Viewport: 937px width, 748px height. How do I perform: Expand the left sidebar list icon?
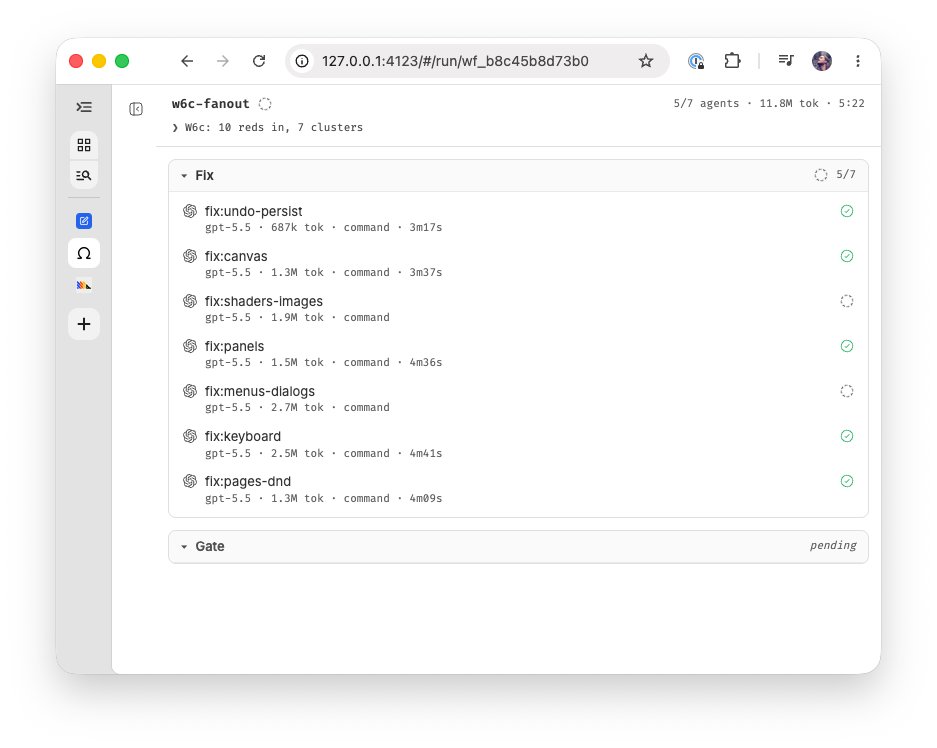(x=84, y=107)
